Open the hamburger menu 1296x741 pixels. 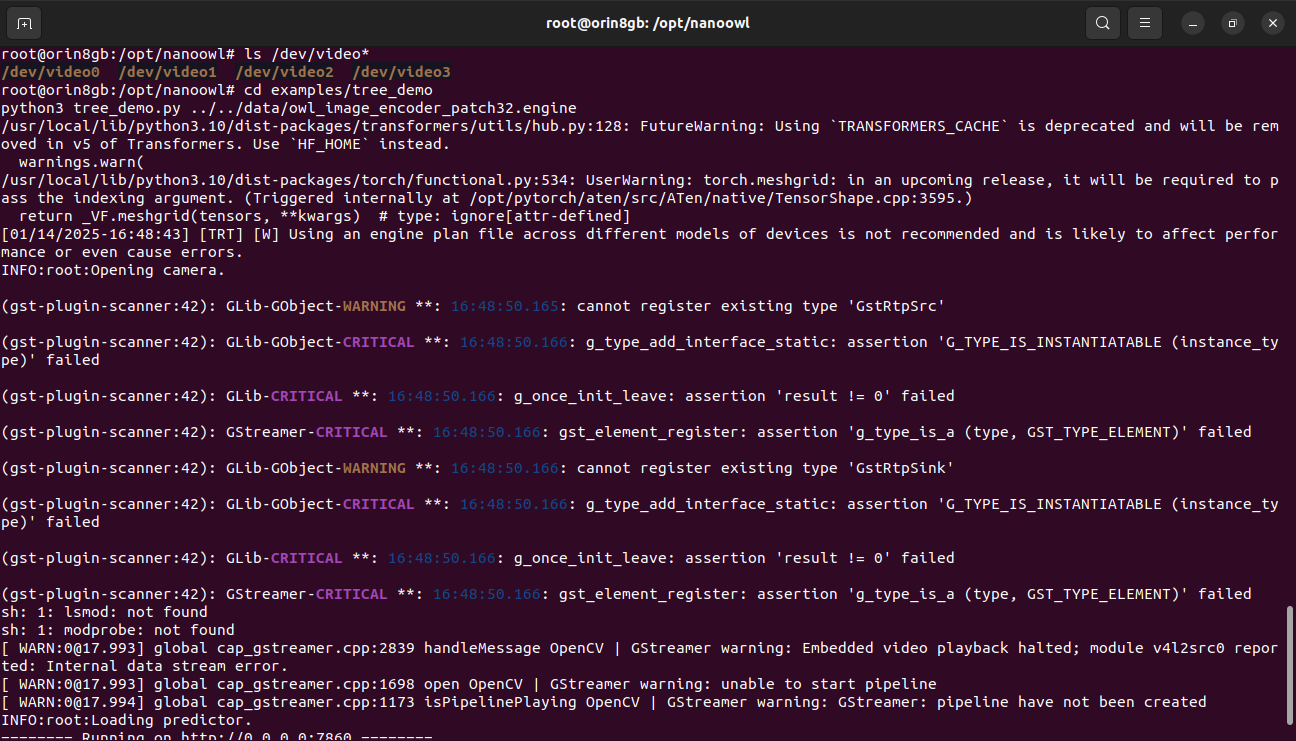point(1144,23)
